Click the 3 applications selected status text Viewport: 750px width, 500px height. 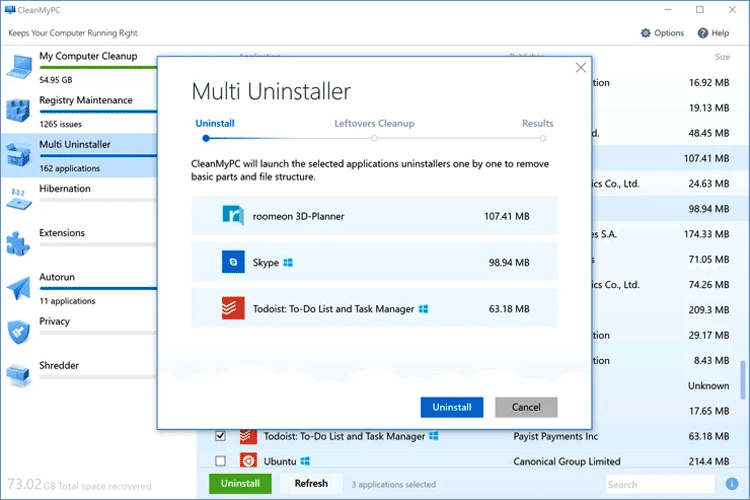pos(394,484)
